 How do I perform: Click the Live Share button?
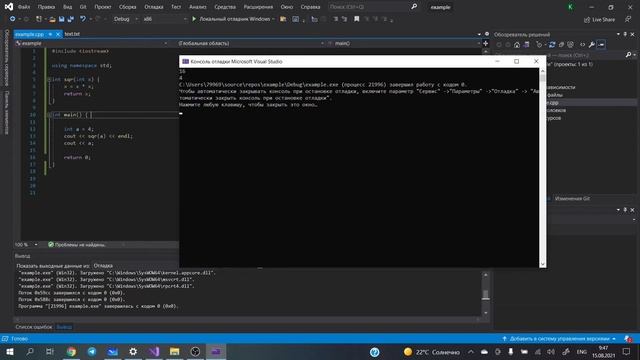pyautogui.click(x=599, y=19)
